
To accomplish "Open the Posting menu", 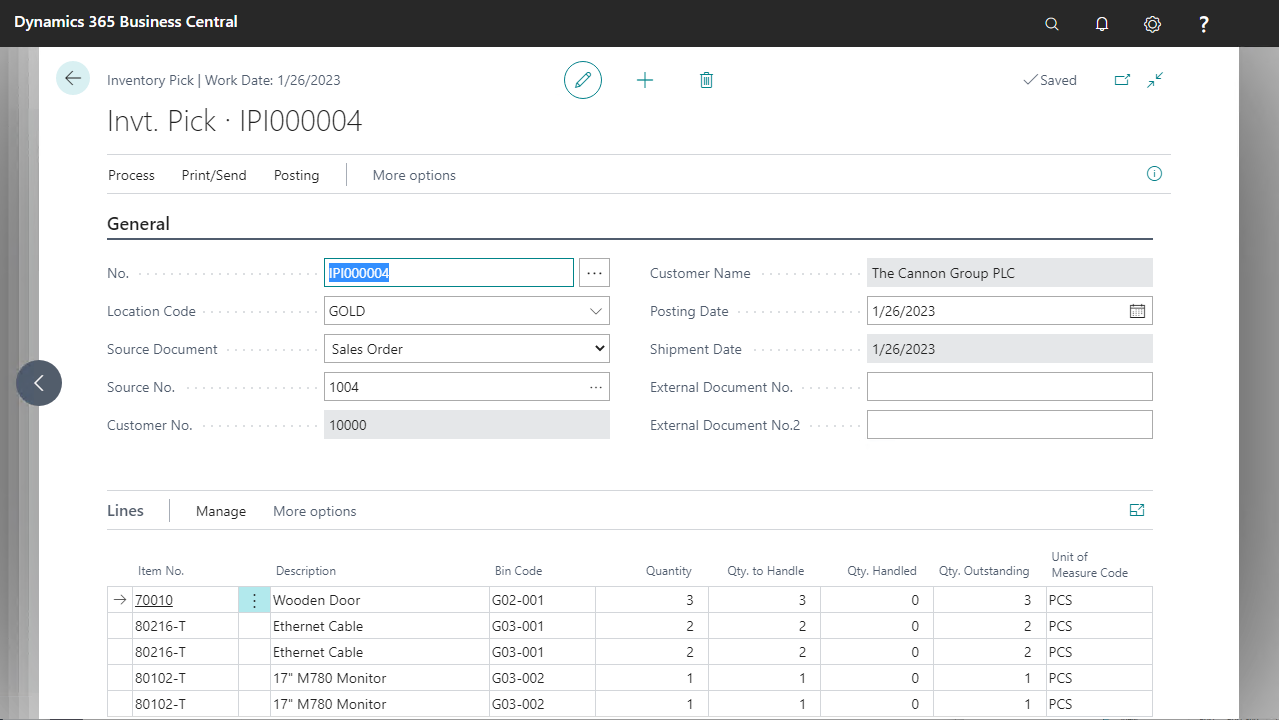I will tap(297, 175).
